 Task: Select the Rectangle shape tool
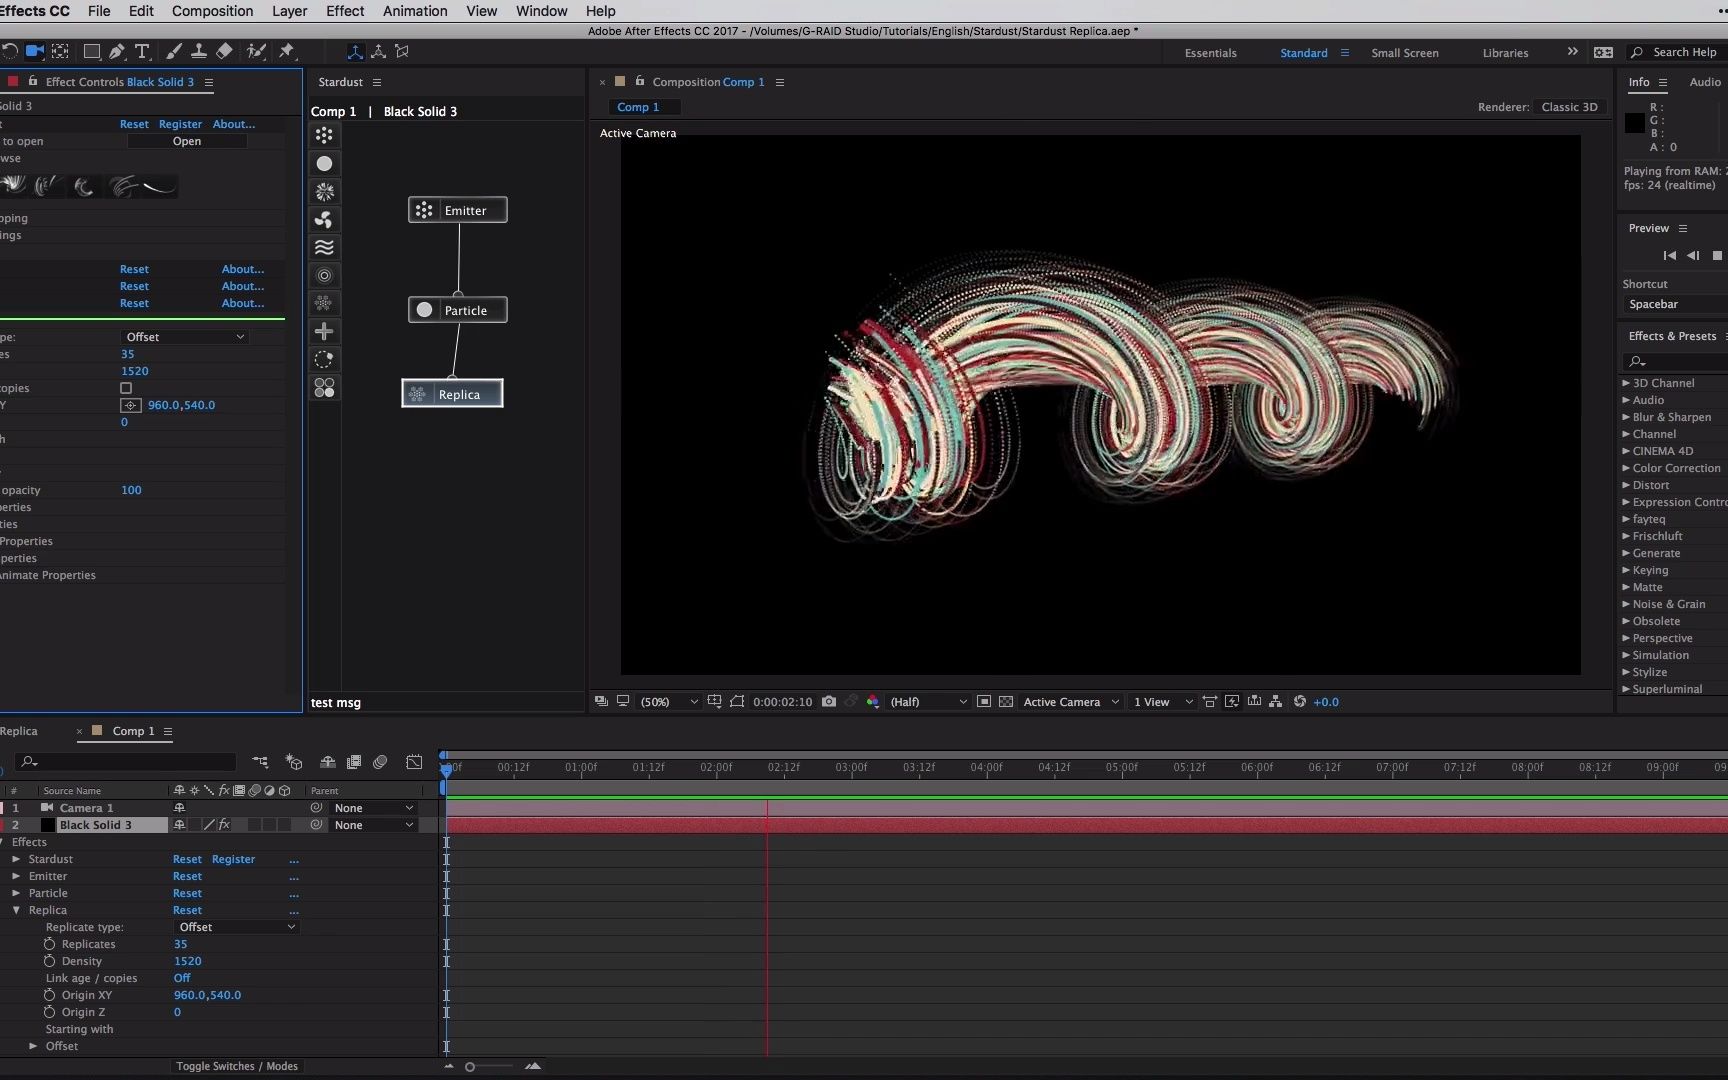click(x=91, y=51)
